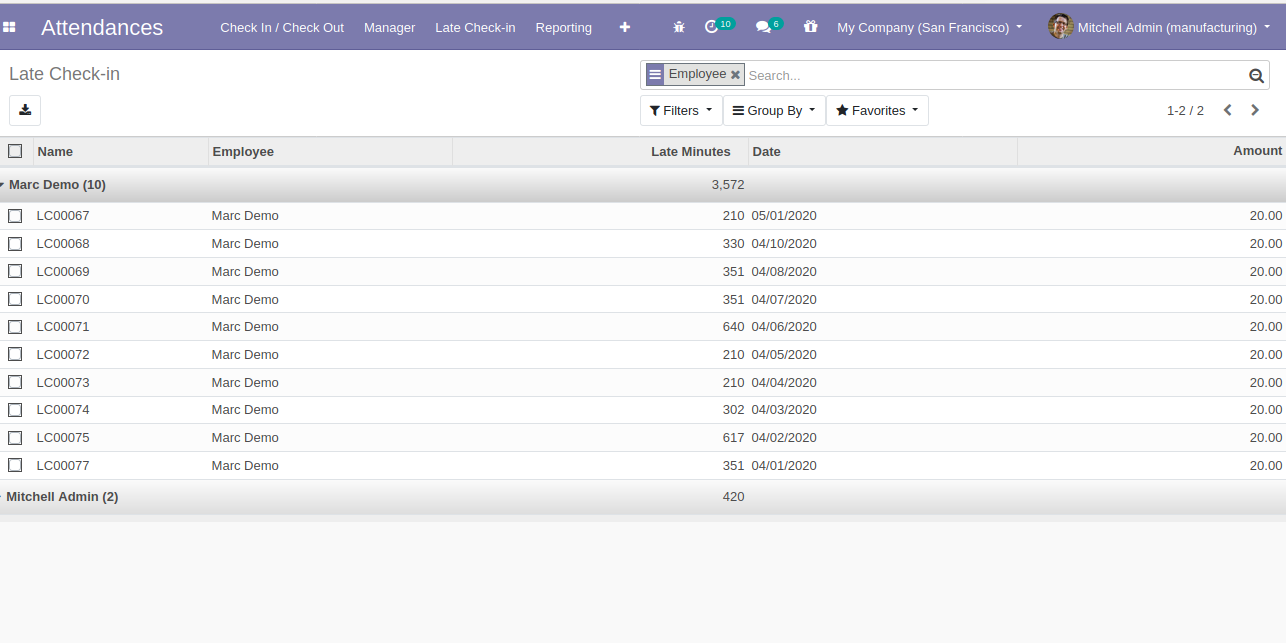
Task: Remove the Employee group facet
Action: pos(735,75)
